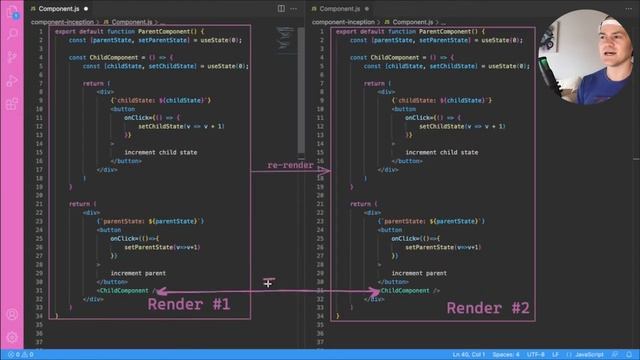Click childState on line 5 in right editor

click(x=406, y=66)
